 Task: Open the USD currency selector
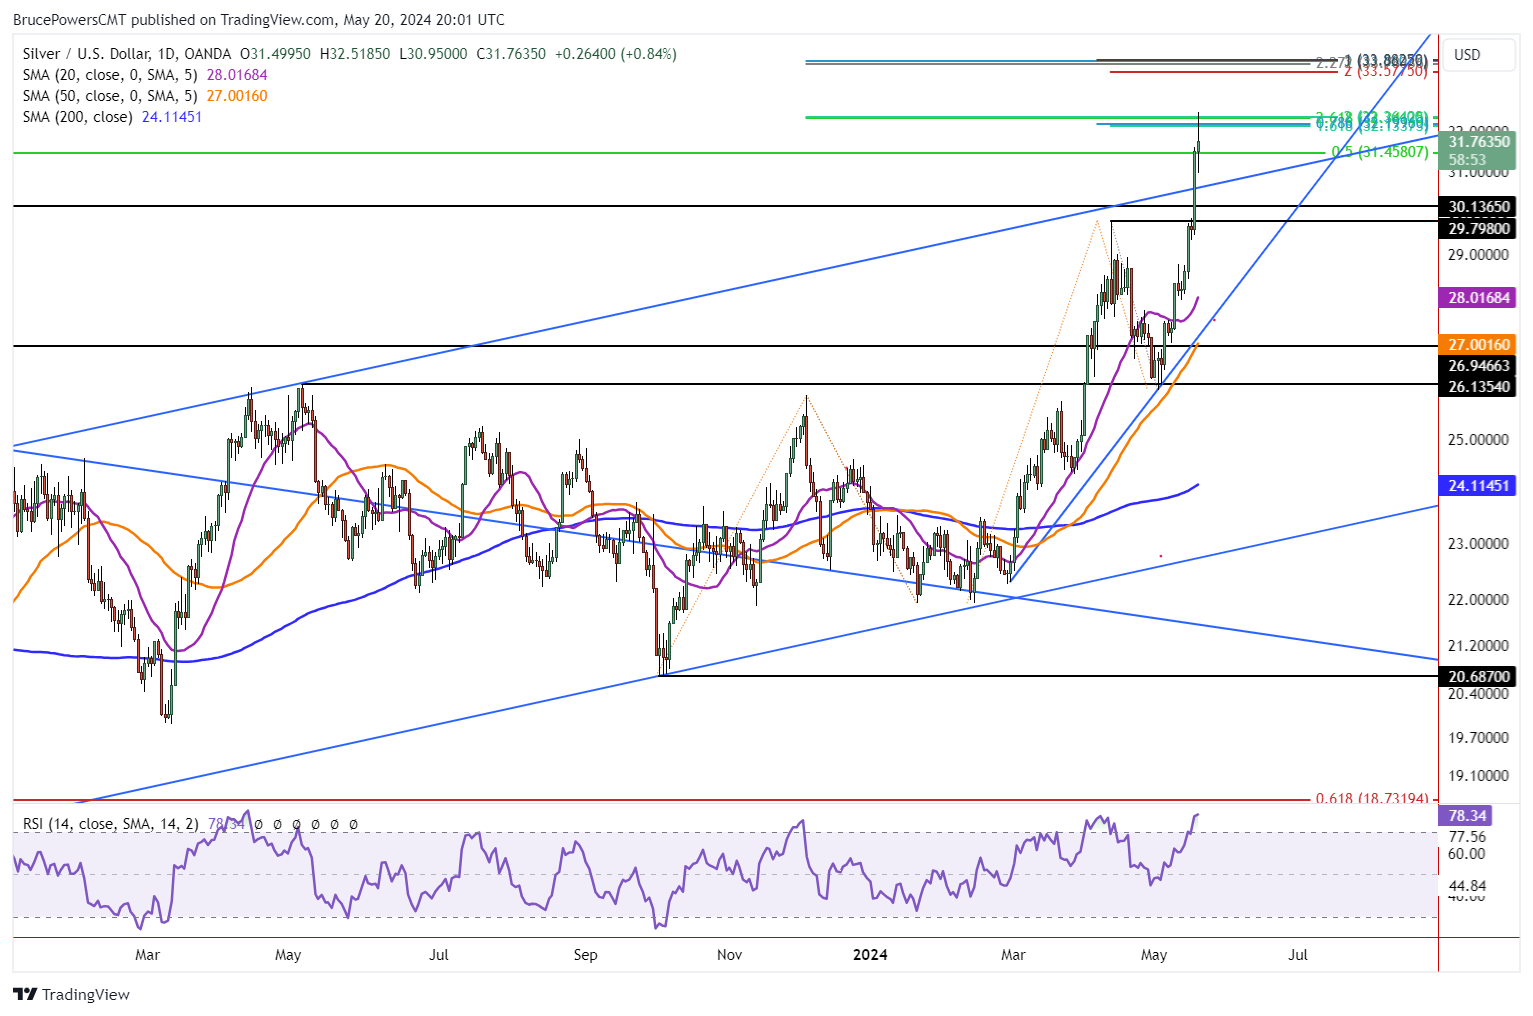1467,55
